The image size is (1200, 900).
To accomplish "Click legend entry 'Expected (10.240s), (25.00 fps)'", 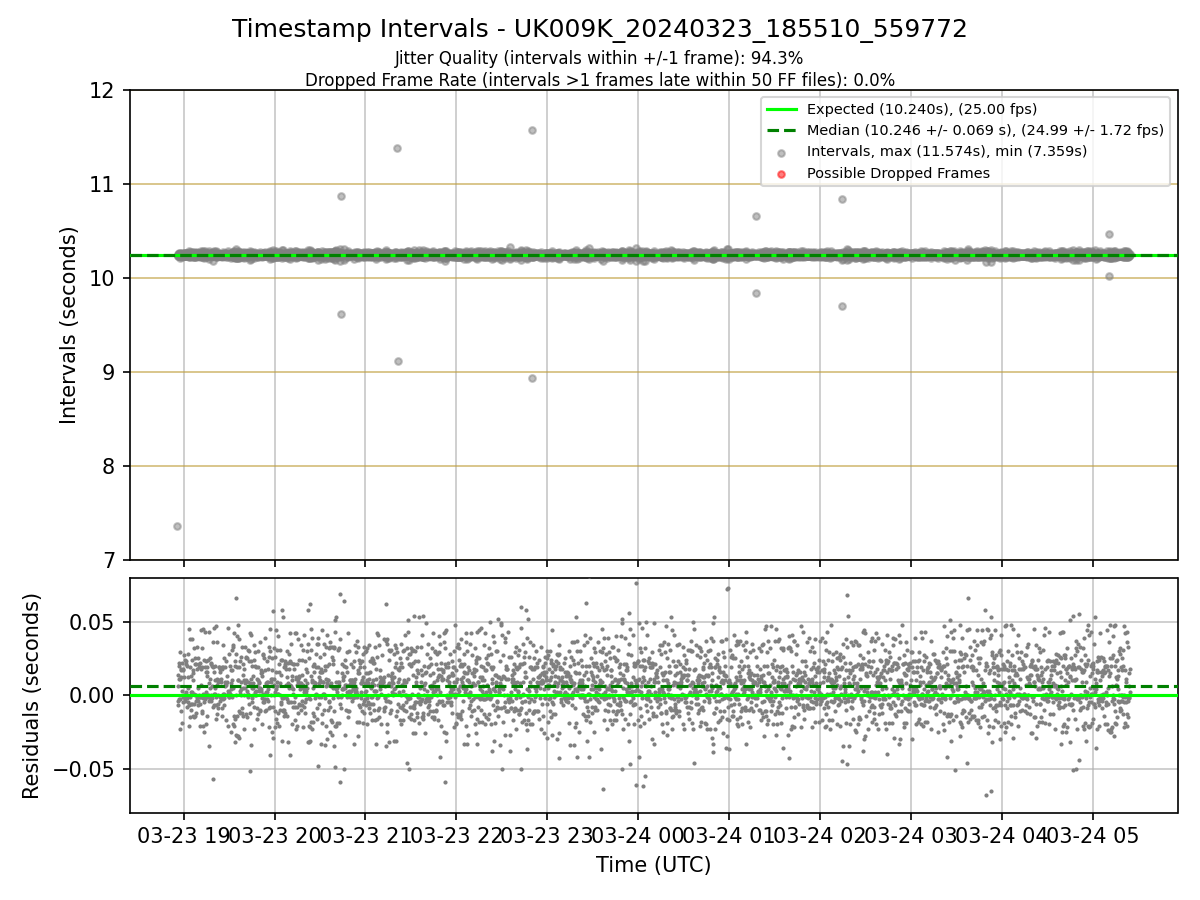I will click(922, 109).
